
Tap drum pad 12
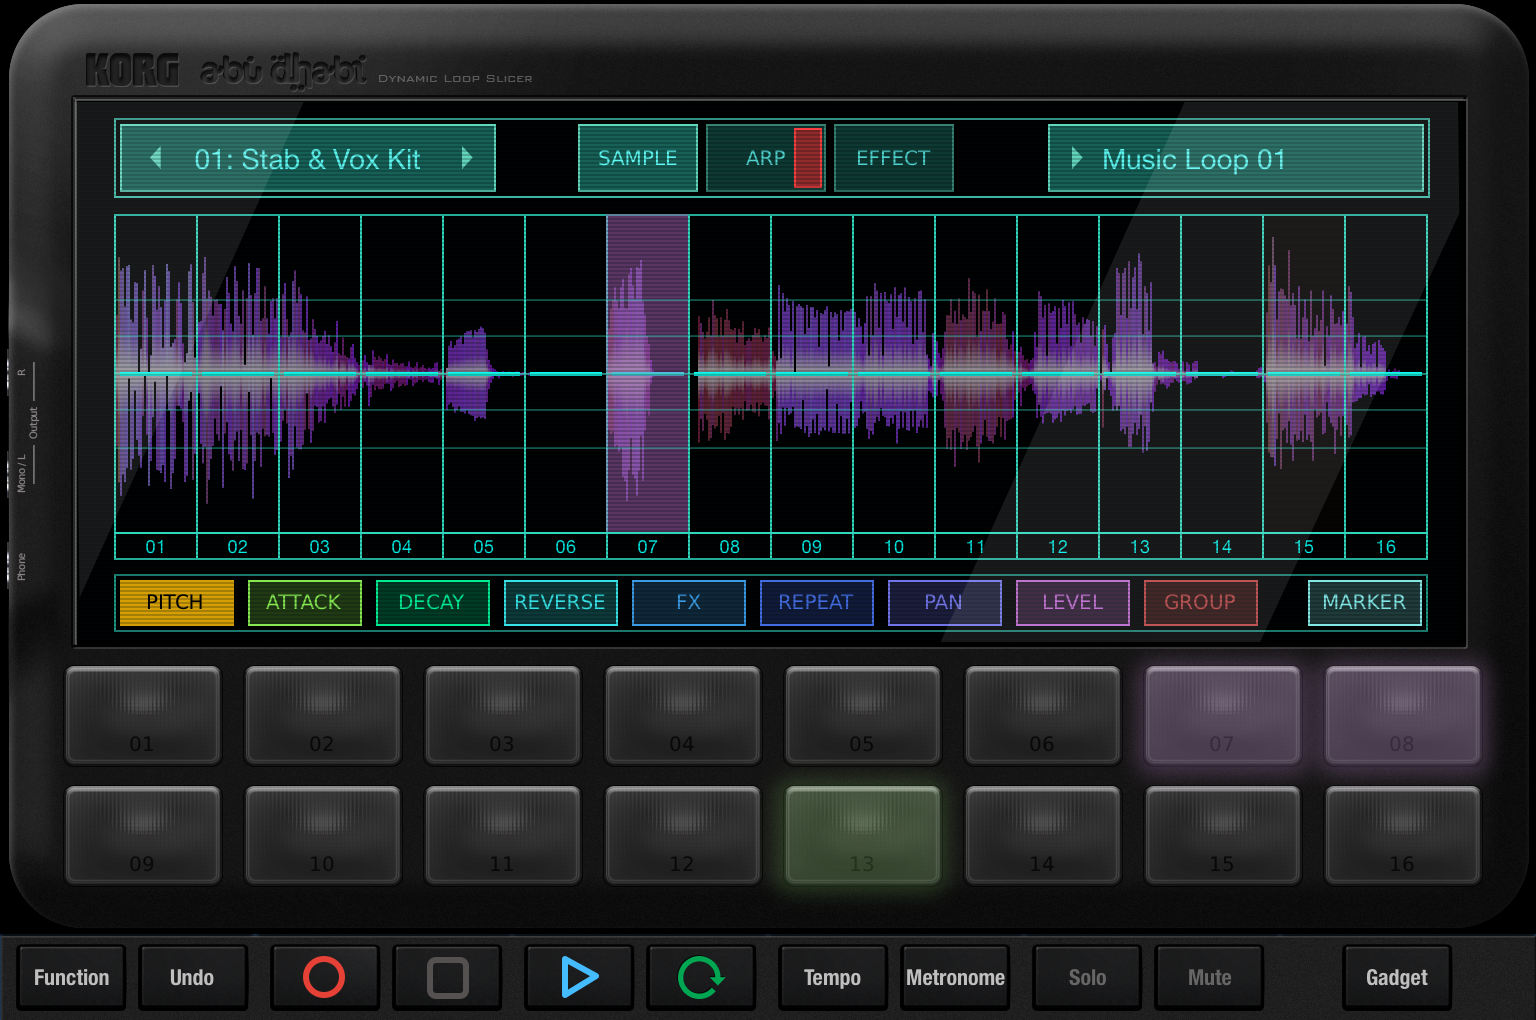(x=683, y=835)
